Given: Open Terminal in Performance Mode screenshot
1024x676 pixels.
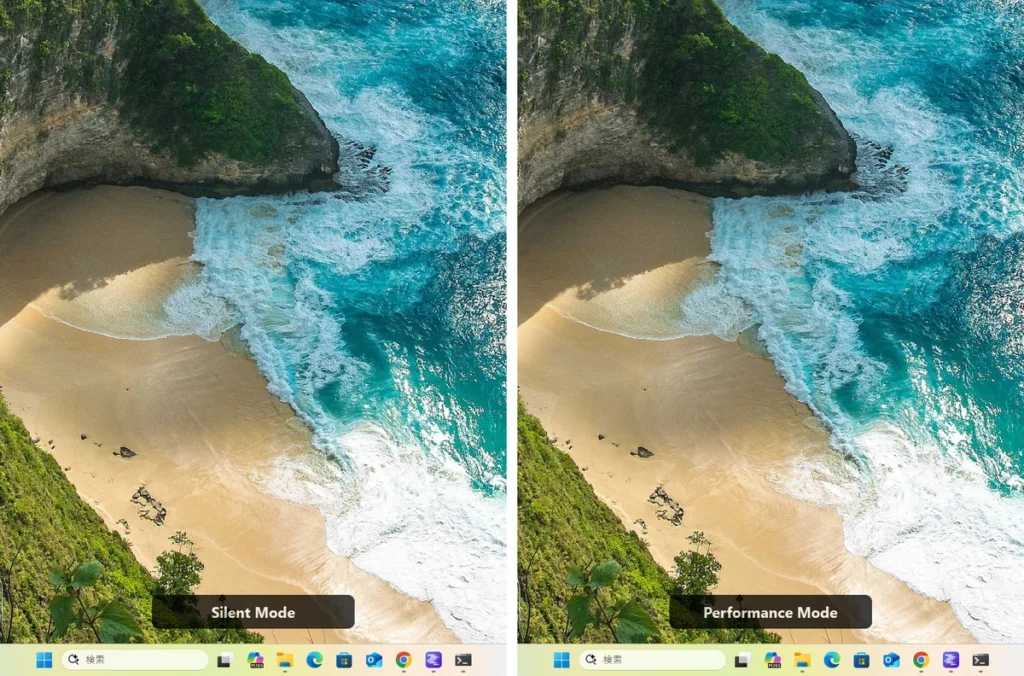Looking at the screenshot, I should pyautogui.click(x=980, y=660).
